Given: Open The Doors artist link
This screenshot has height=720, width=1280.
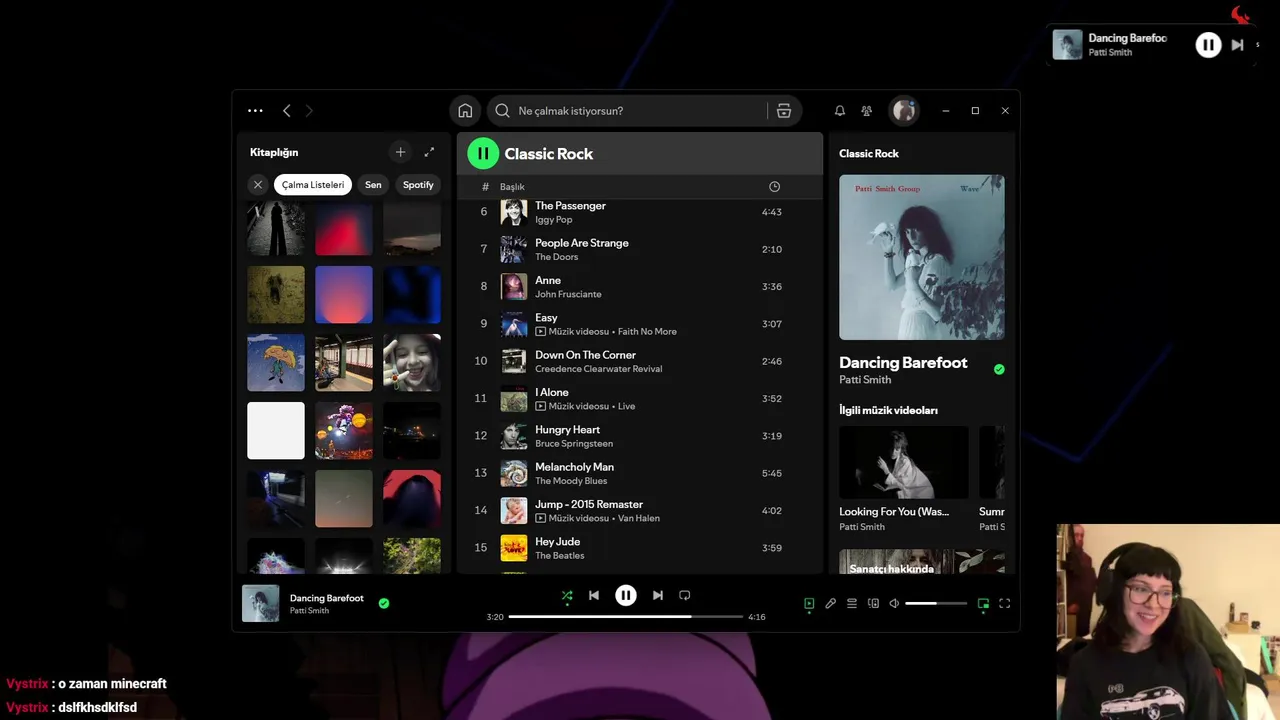Looking at the screenshot, I should [x=556, y=257].
